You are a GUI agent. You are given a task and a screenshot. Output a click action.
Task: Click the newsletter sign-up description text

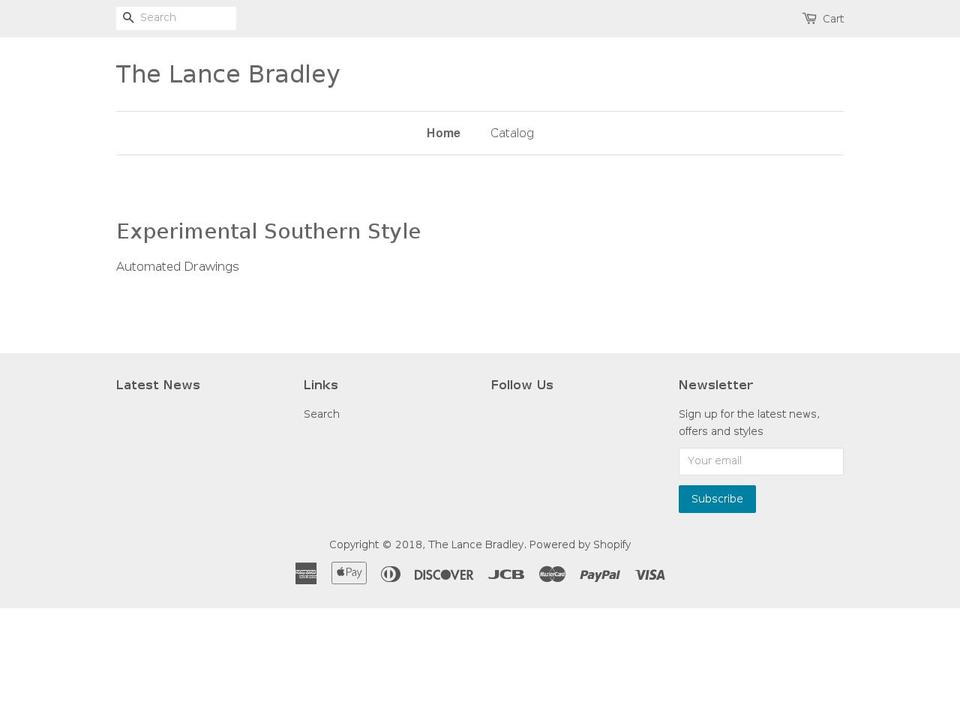[749, 422]
